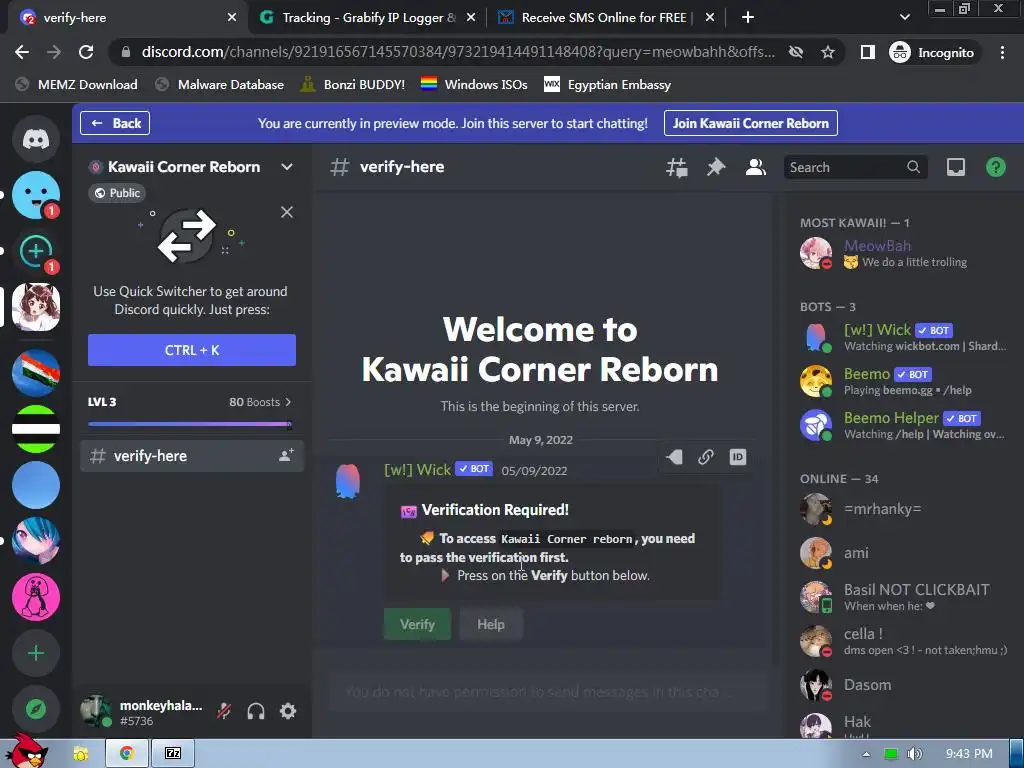
Task: Open member cella ! in list
Action: [904, 641]
